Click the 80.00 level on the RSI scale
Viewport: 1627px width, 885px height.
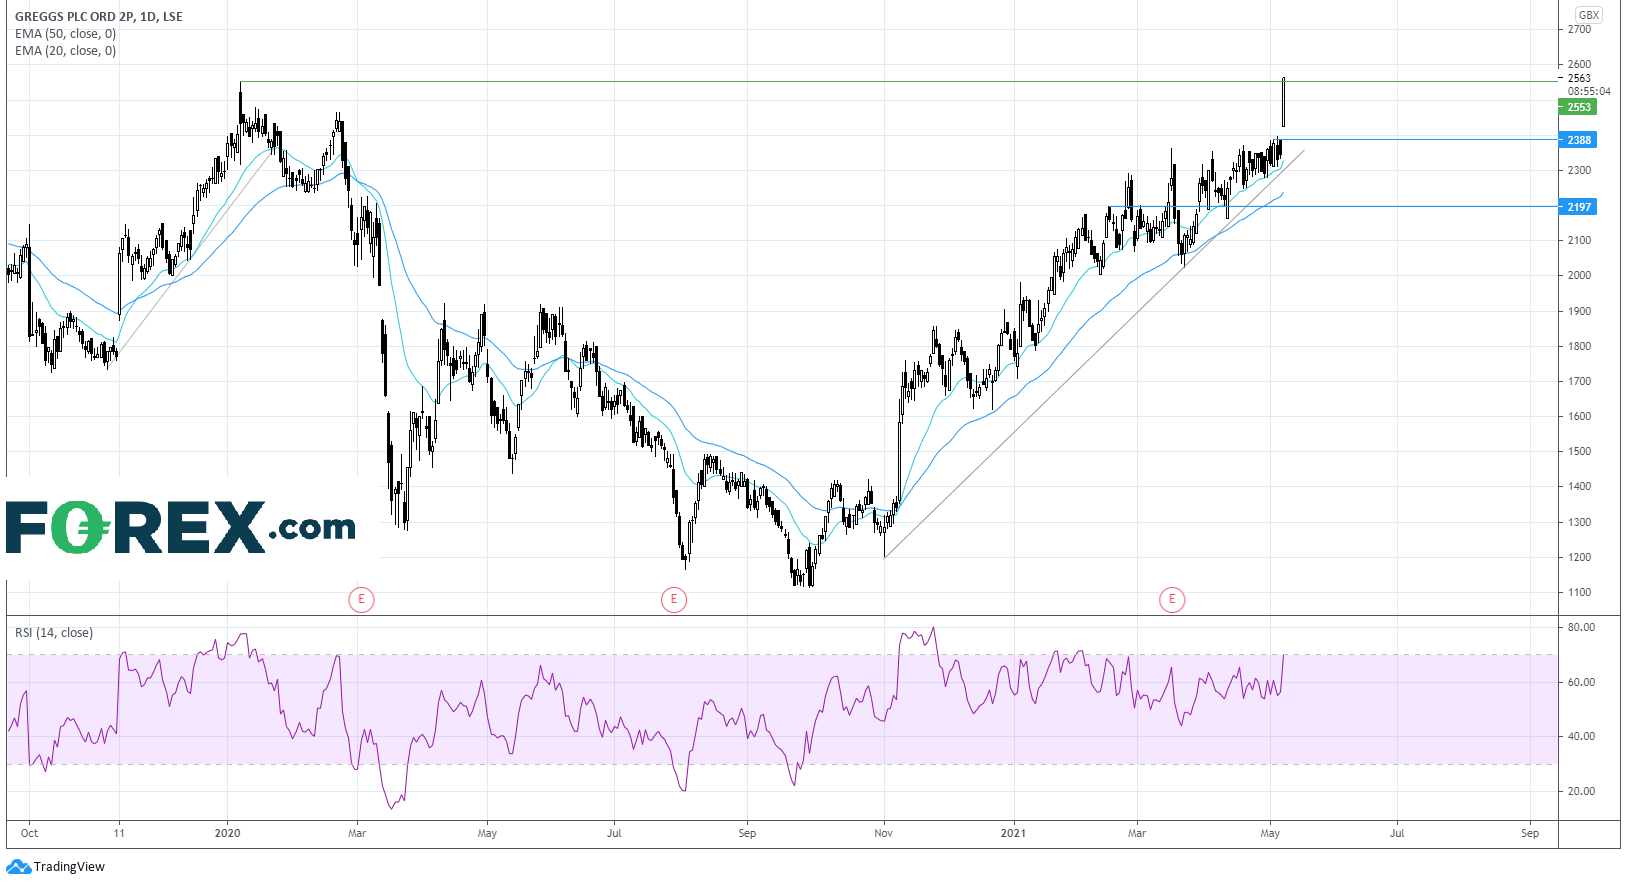1581,628
